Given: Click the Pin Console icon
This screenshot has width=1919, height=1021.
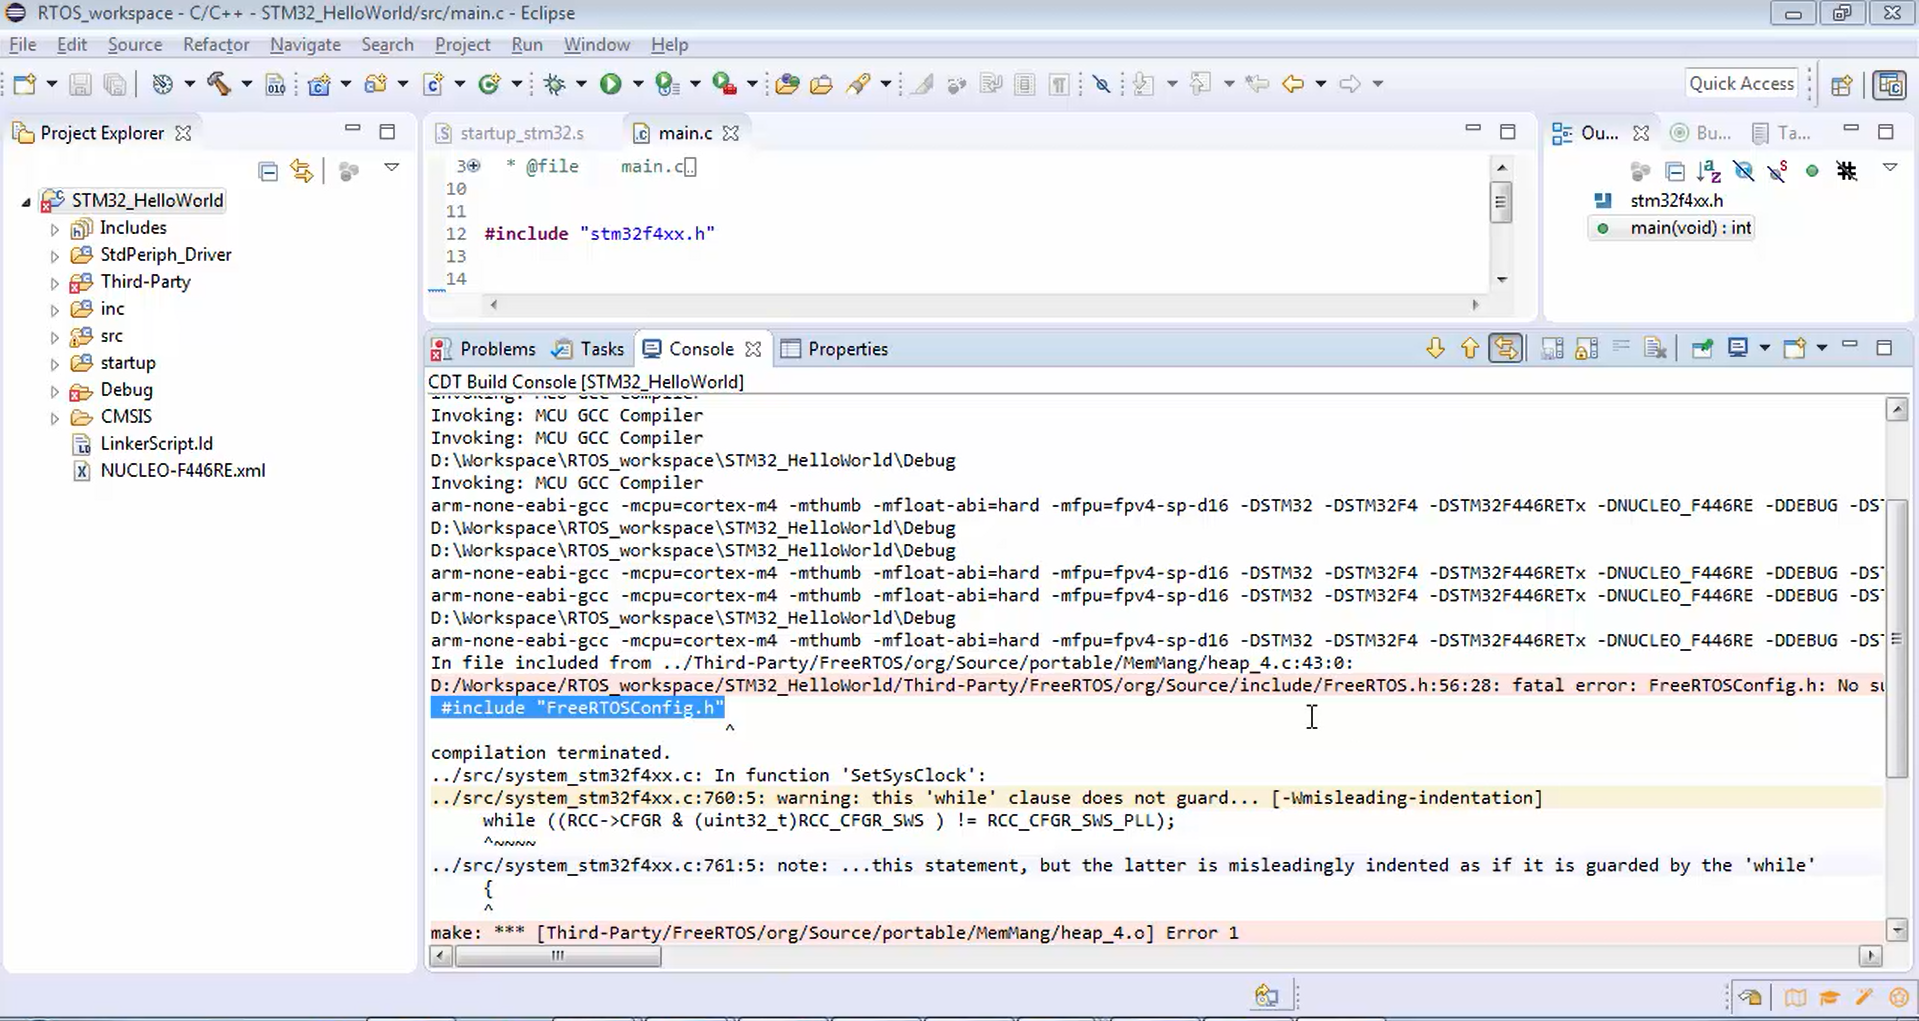Looking at the screenshot, I should point(1701,348).
